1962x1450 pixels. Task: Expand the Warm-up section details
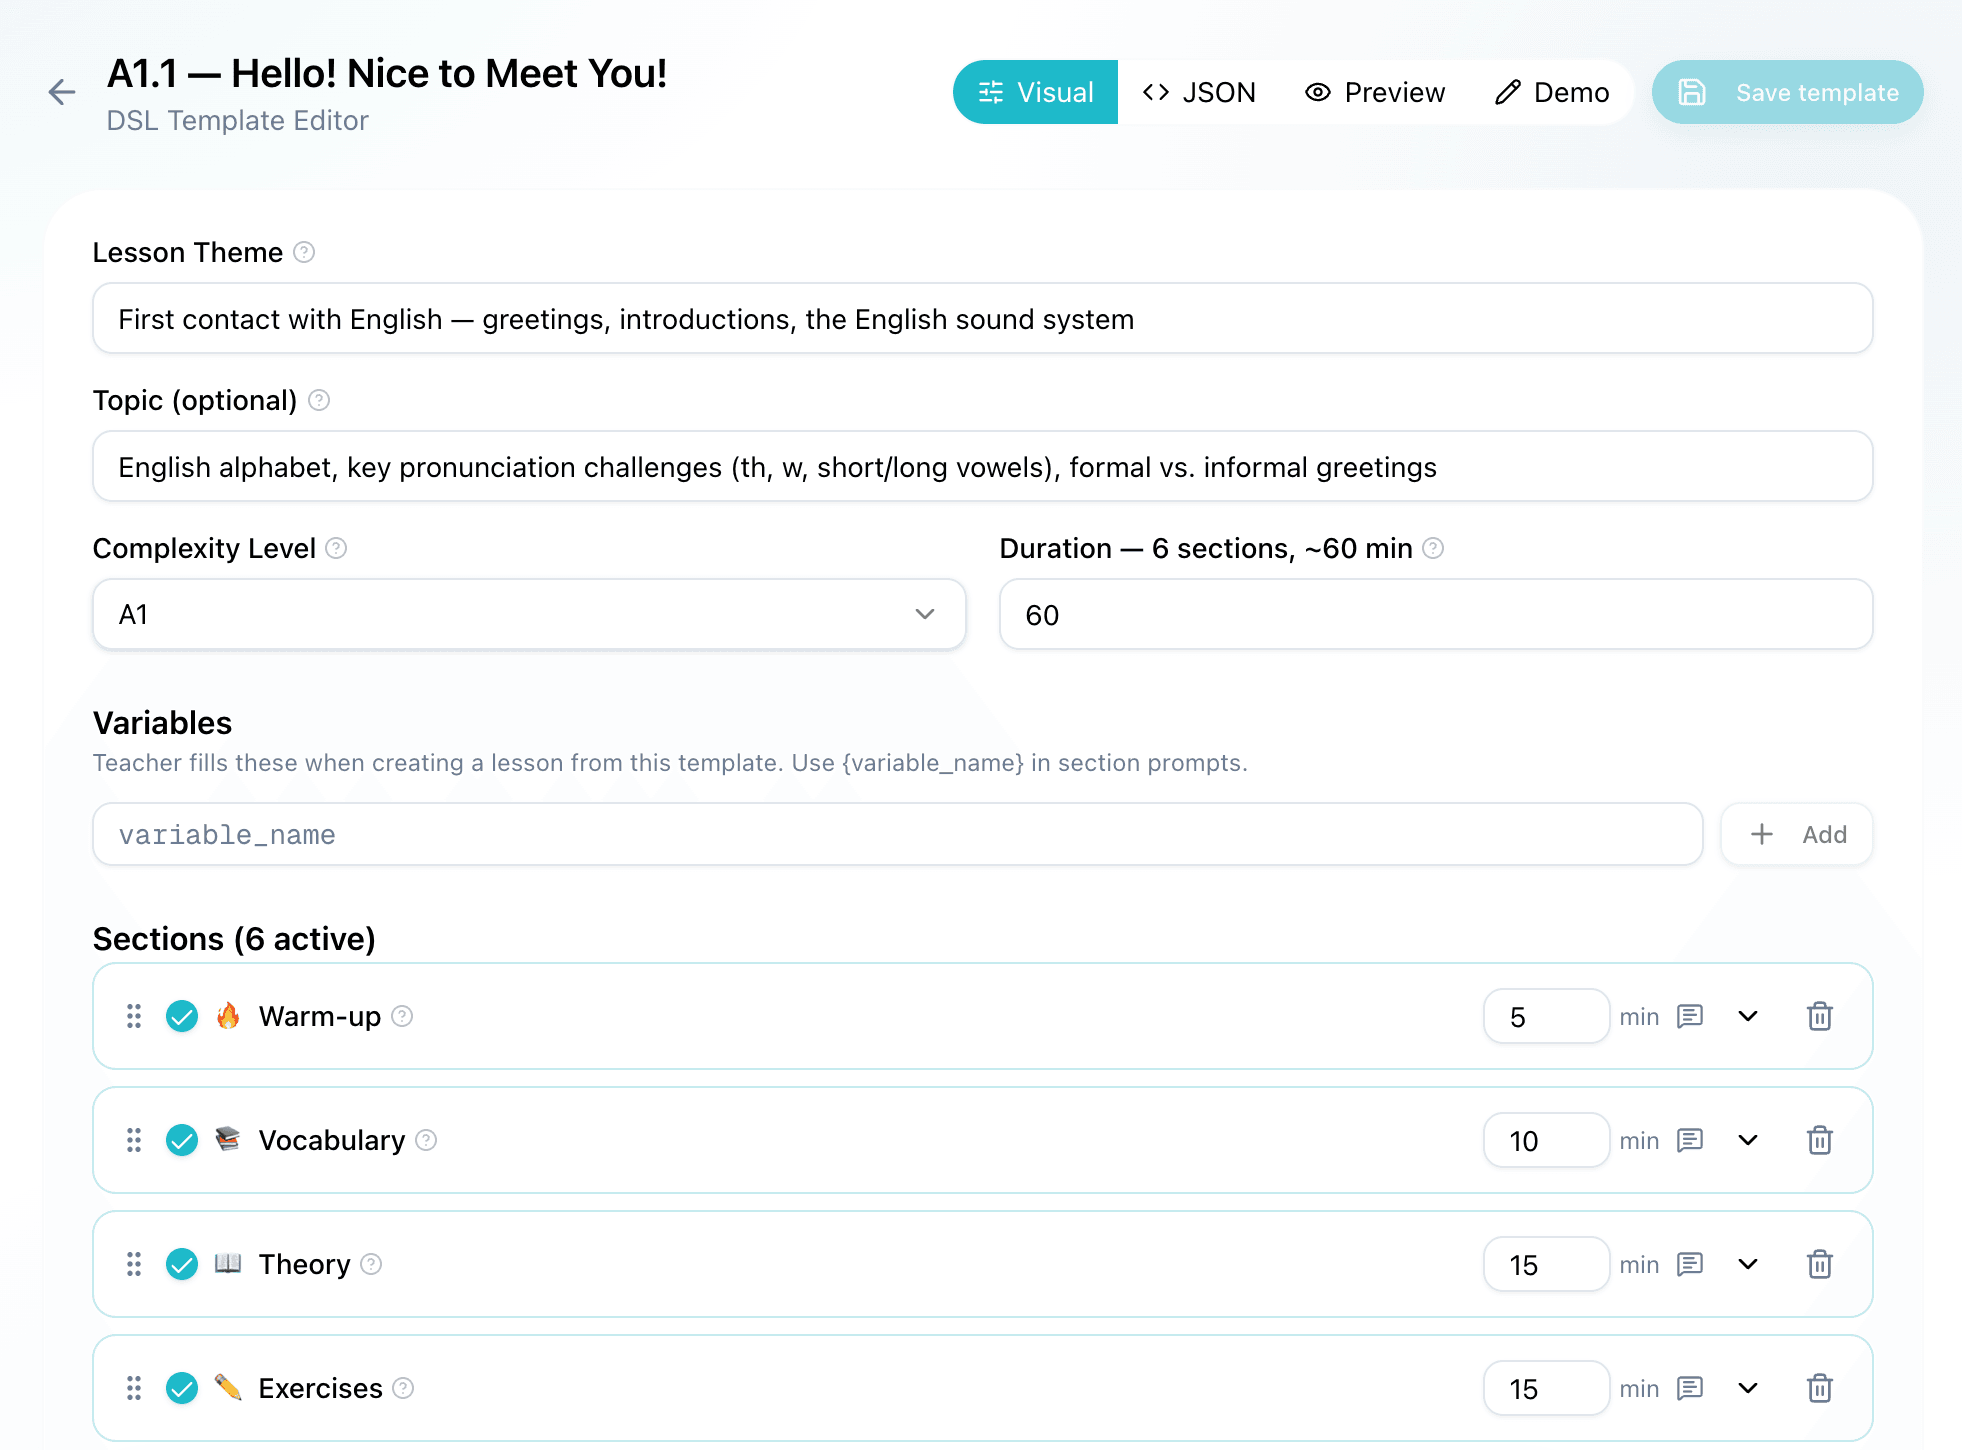pyautogui.click(x=1748, y=1016)
